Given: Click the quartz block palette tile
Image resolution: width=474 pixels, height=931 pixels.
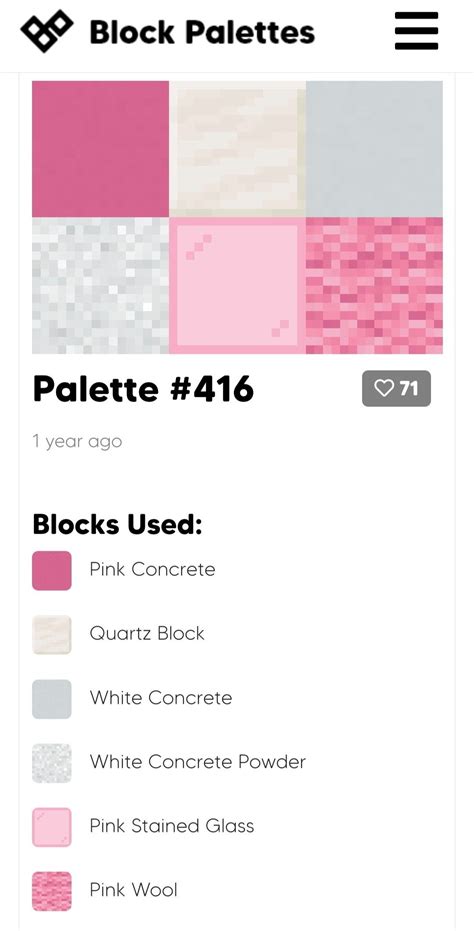Looking at the screenshot, I should click(x=238, y=149).
